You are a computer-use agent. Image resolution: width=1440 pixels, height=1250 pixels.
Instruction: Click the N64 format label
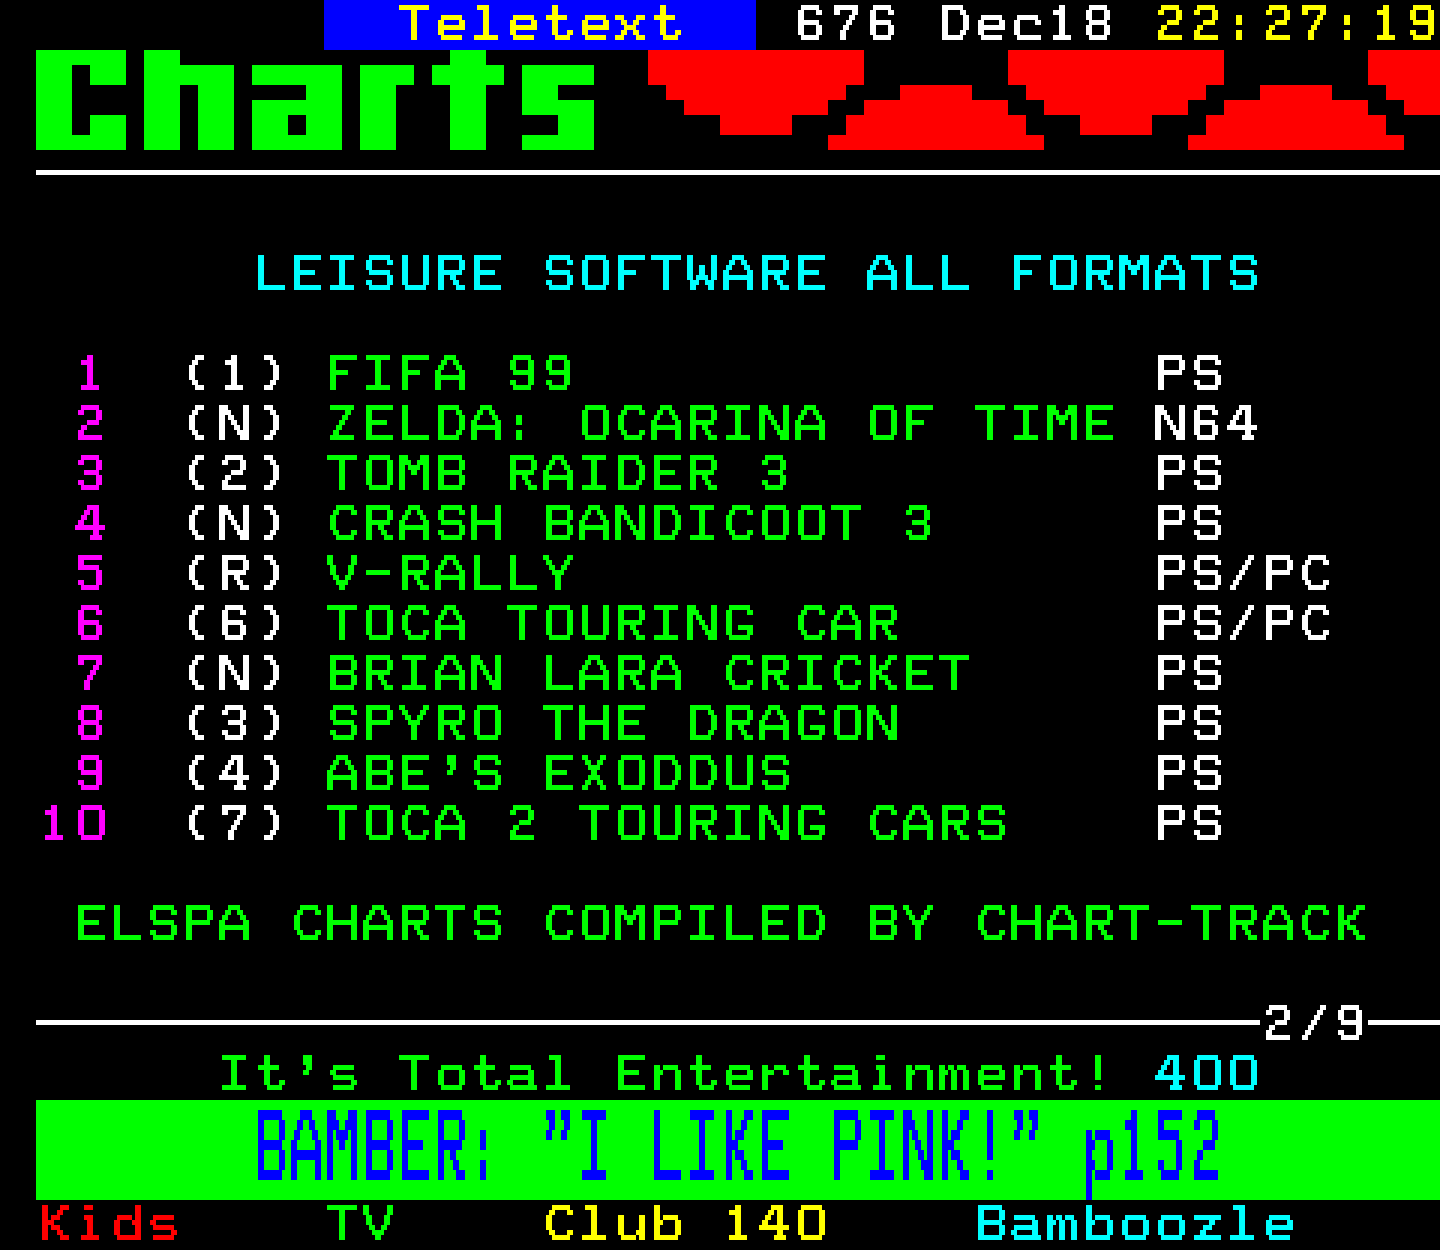1205,424
